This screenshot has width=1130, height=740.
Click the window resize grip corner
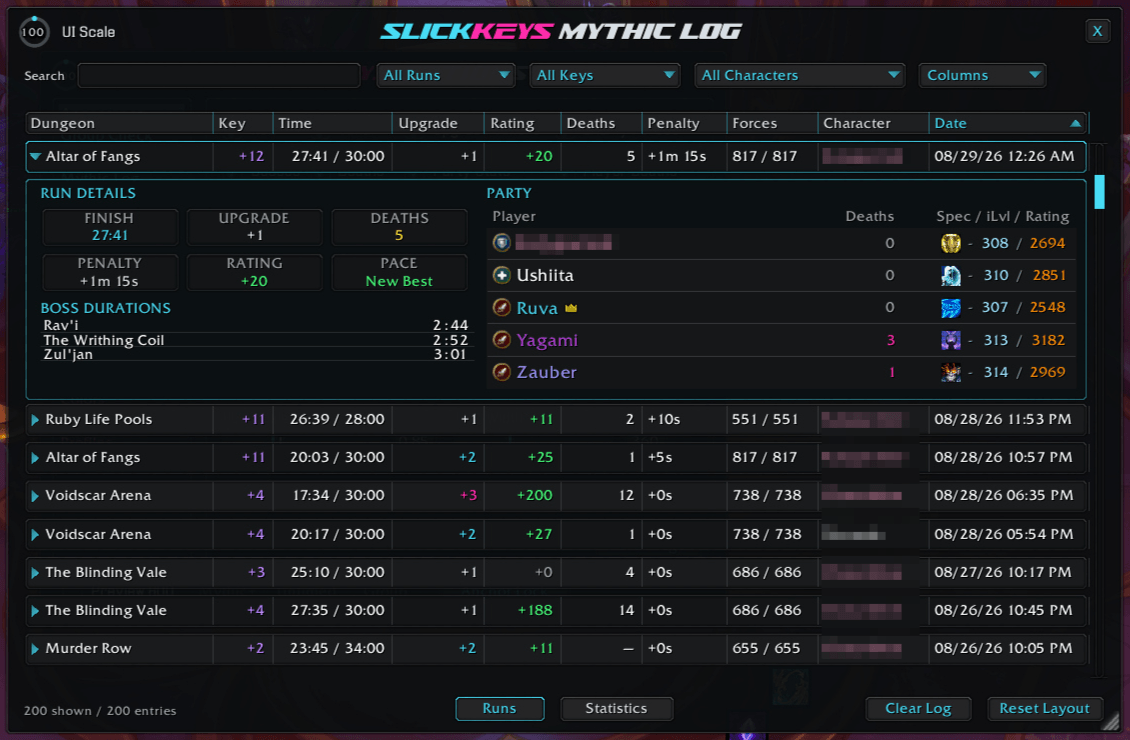[1112, 722]
